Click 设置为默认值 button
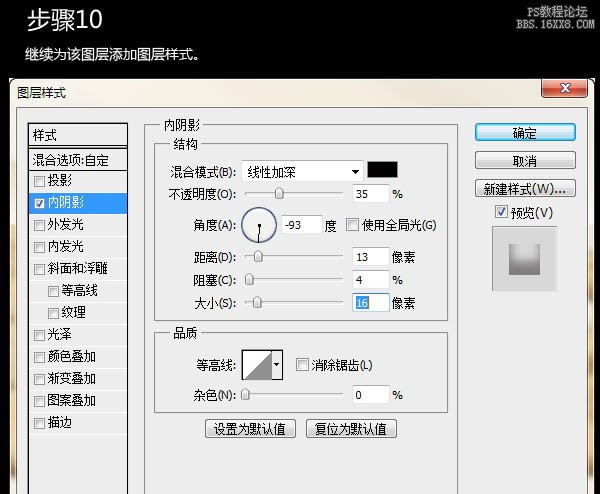This screenshot has height=494, width=600. pyautogui.click(x=250, y=429)
